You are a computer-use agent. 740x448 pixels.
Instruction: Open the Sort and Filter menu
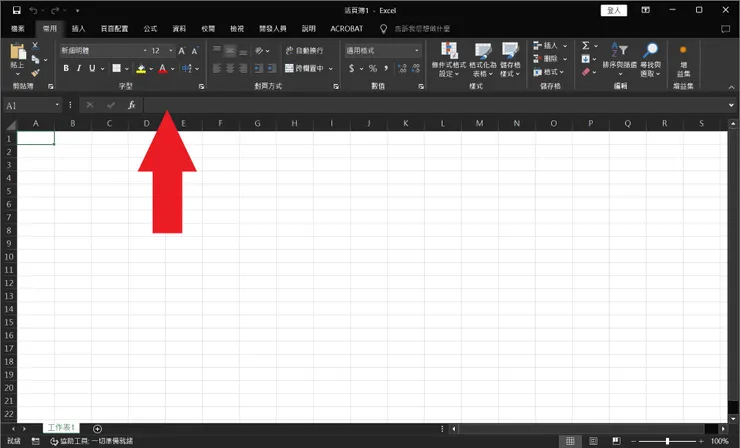(x=620, y=59)
